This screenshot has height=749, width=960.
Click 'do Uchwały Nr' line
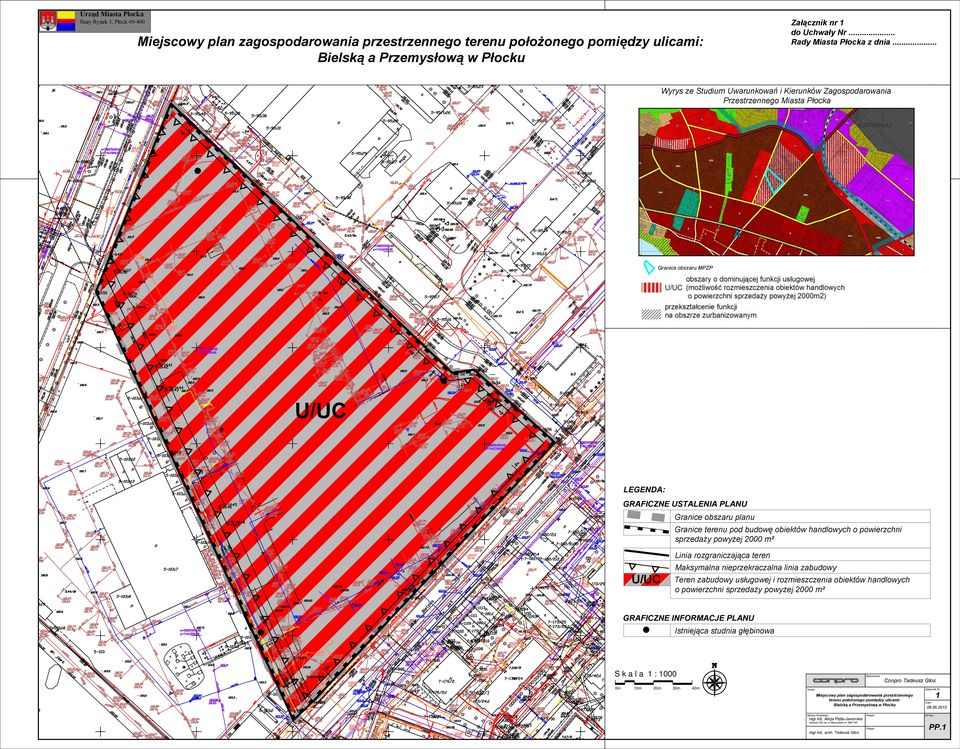pyautogui.click(x=843, y=32)
